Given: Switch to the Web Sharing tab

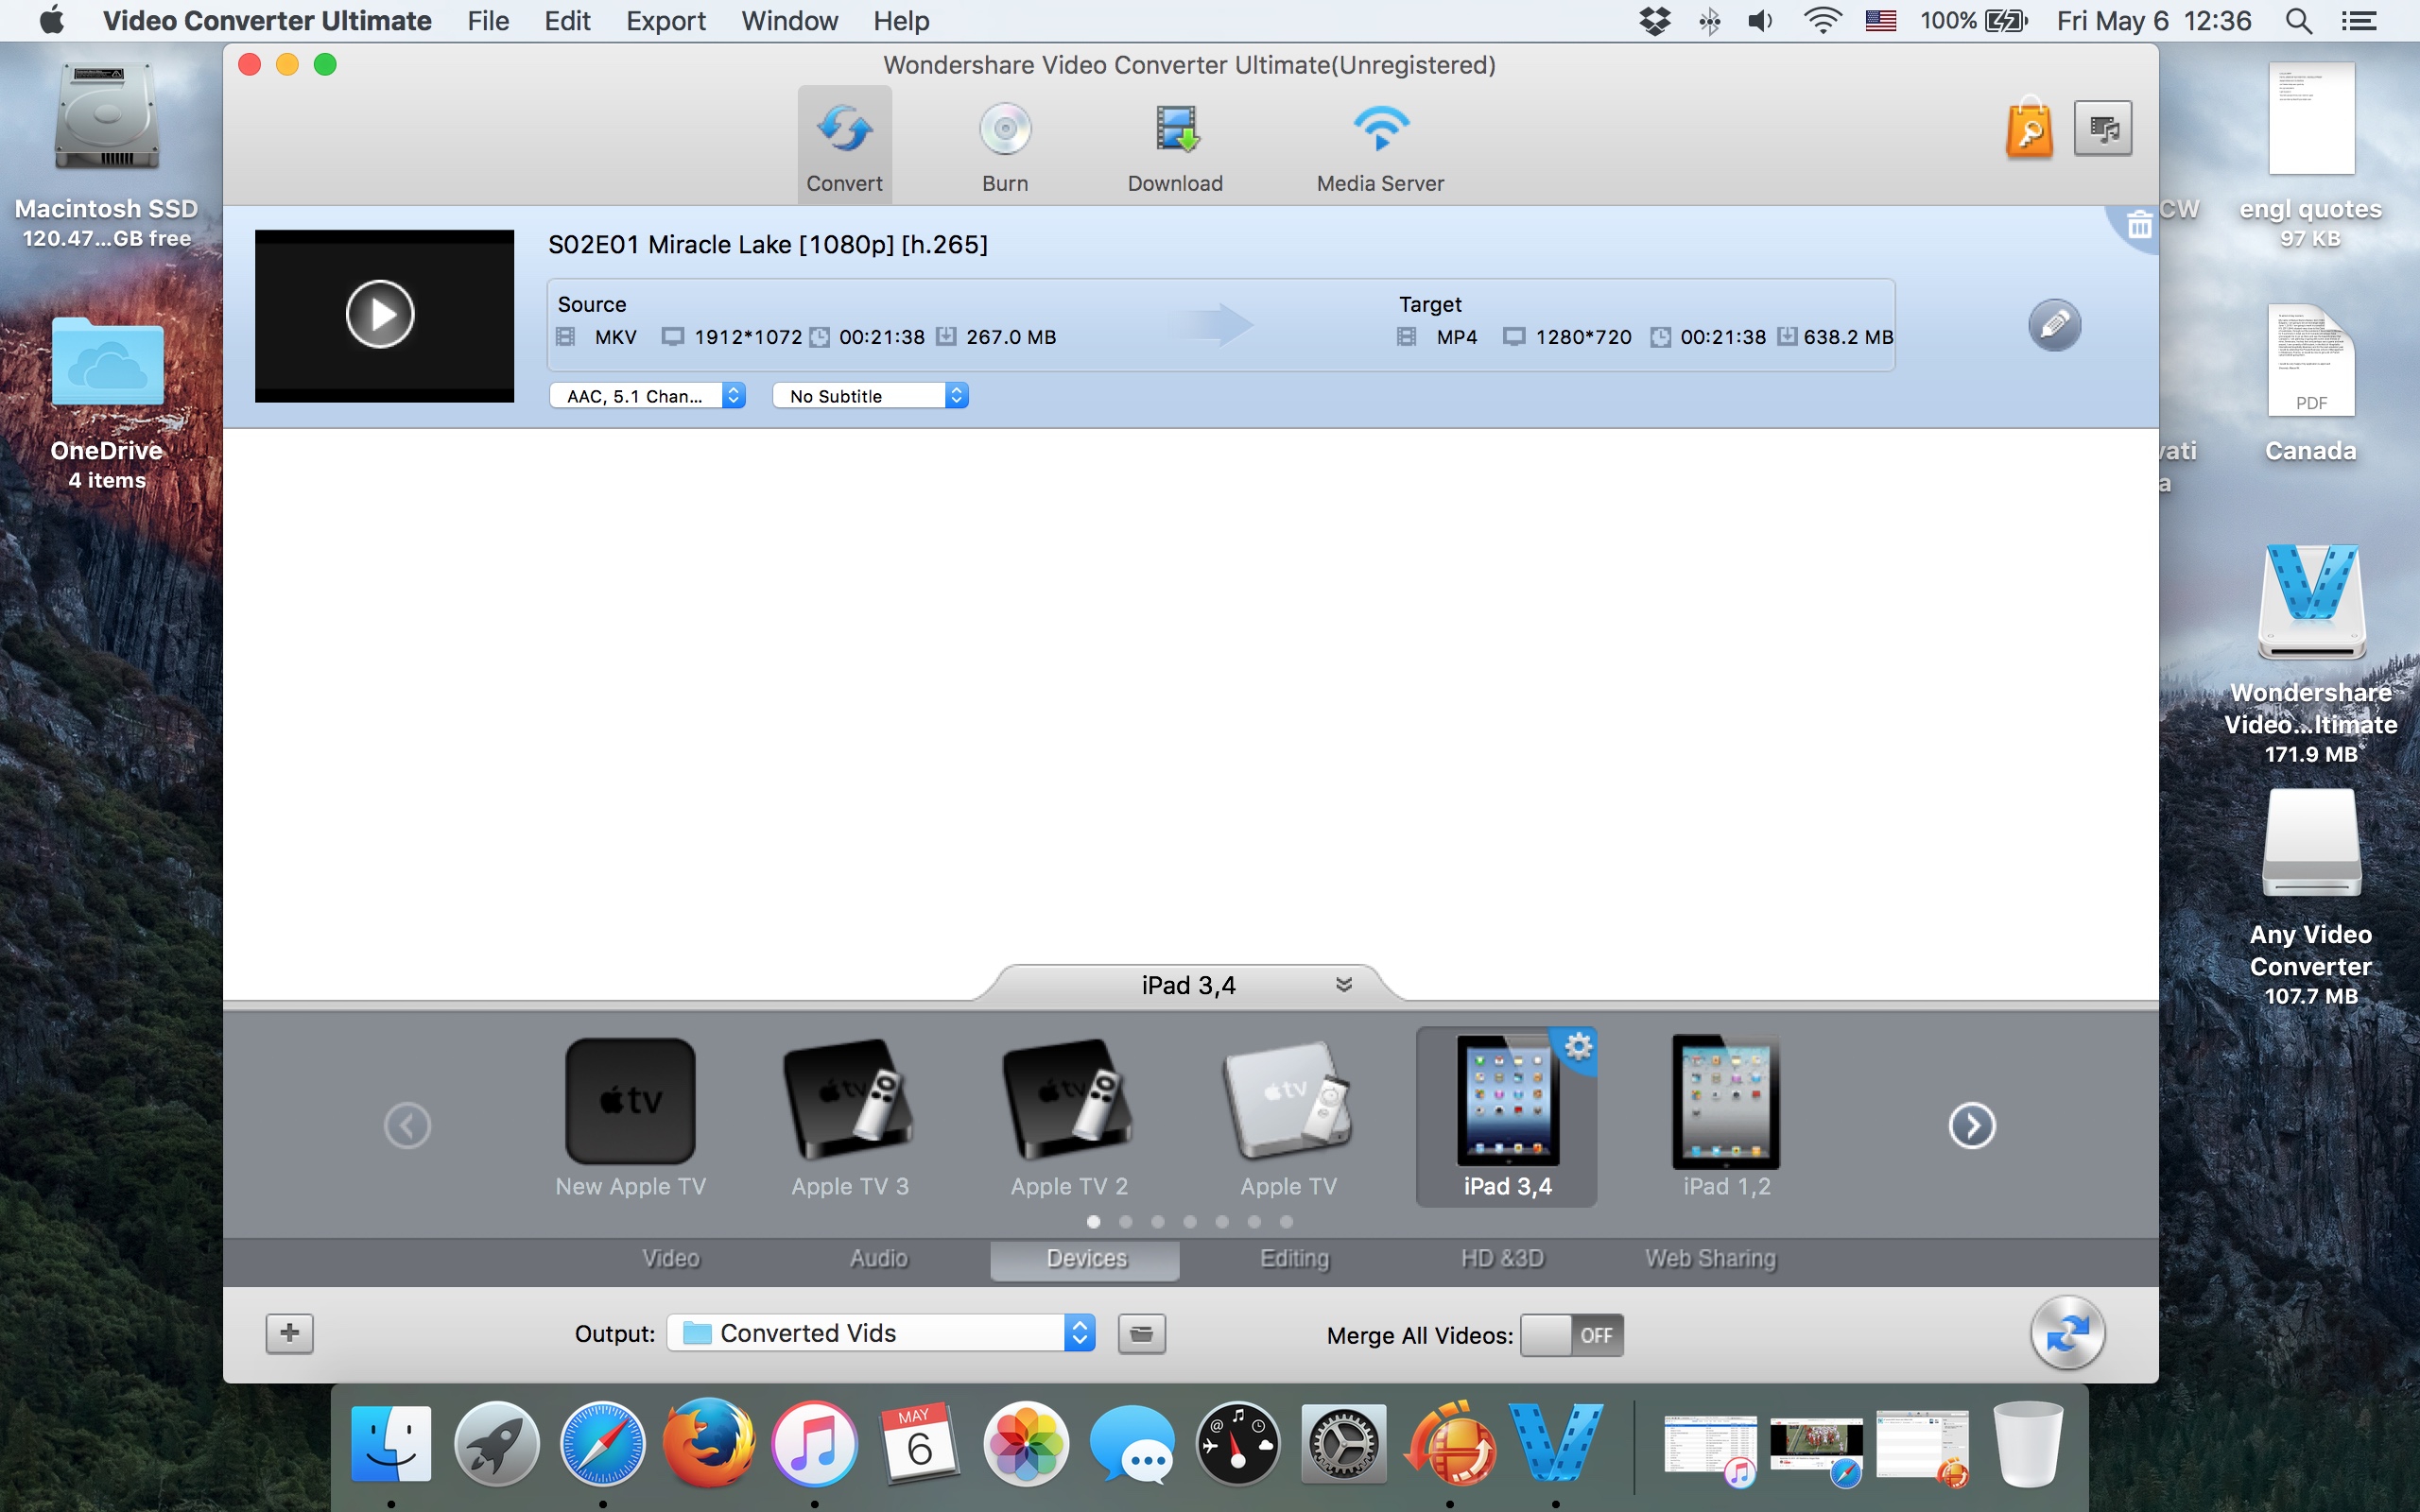Looking at the screenshot, I should click(1710, 1259).
